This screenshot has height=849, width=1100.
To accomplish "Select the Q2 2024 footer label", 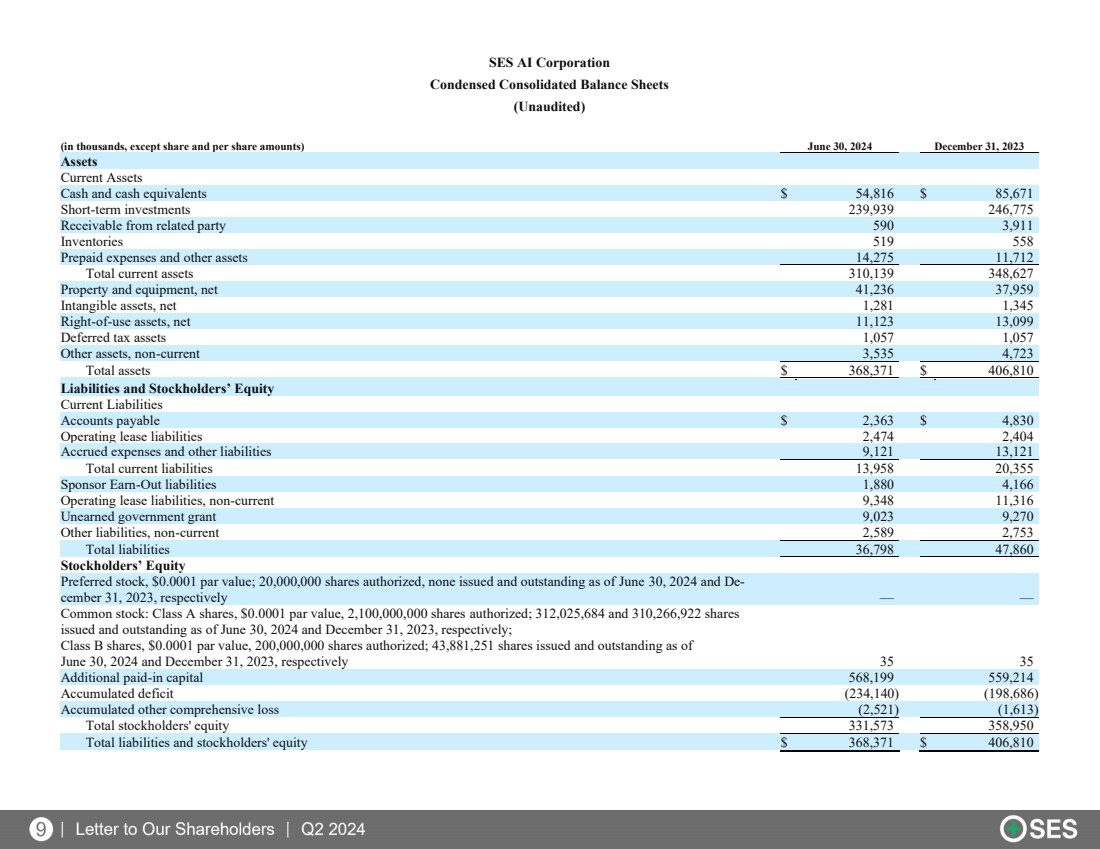I will coord(333,829).
